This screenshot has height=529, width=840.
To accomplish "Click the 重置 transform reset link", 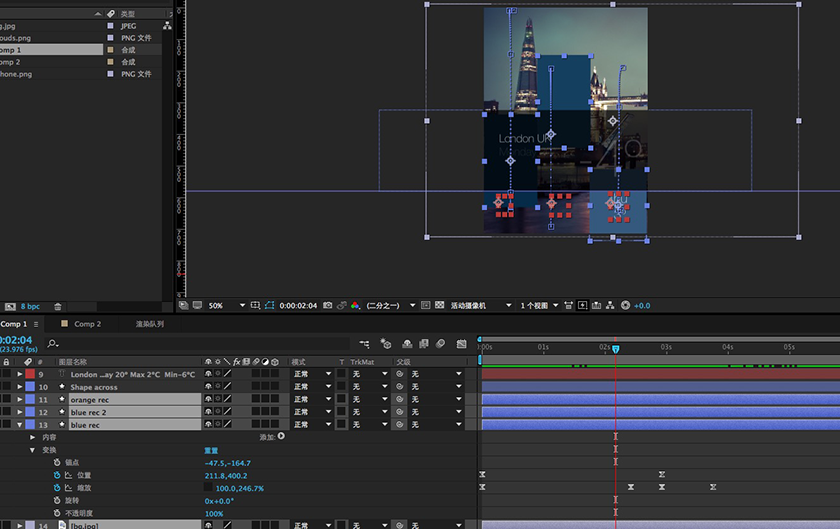I will click(x=211, y=450).
